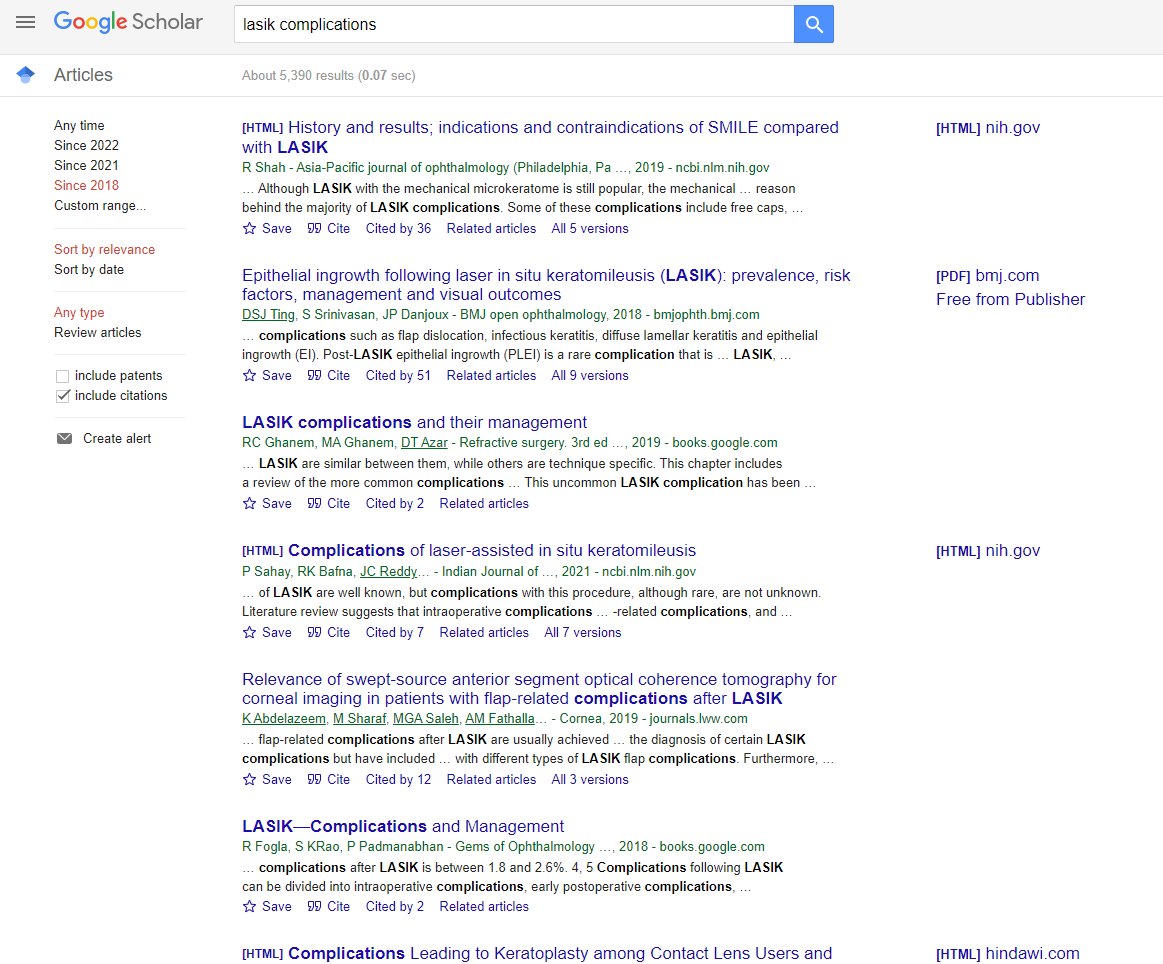Click author link DT Azar

[x=424, y=442]
